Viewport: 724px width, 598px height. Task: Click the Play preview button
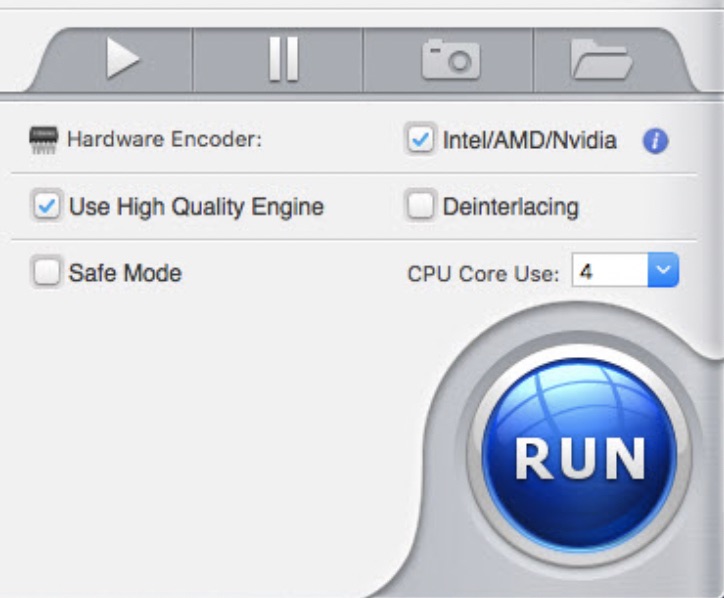122,59
